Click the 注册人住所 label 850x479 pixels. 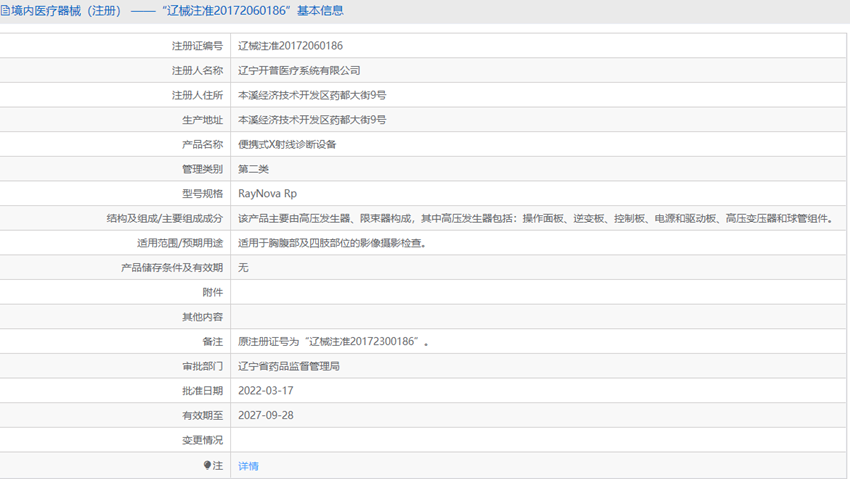(x=197, y=95)
